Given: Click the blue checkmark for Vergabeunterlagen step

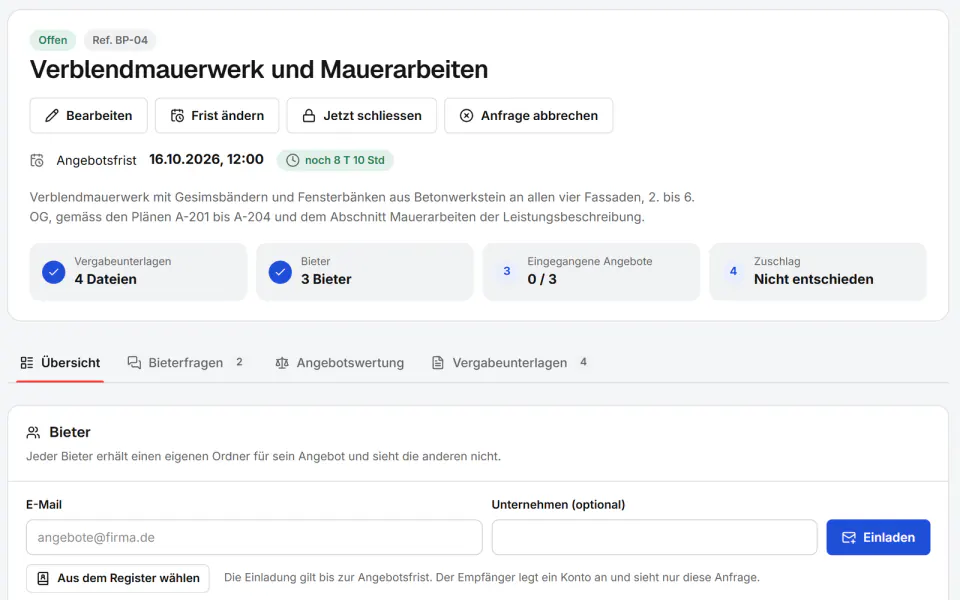Looking at the screenshot, I should 54,272.
